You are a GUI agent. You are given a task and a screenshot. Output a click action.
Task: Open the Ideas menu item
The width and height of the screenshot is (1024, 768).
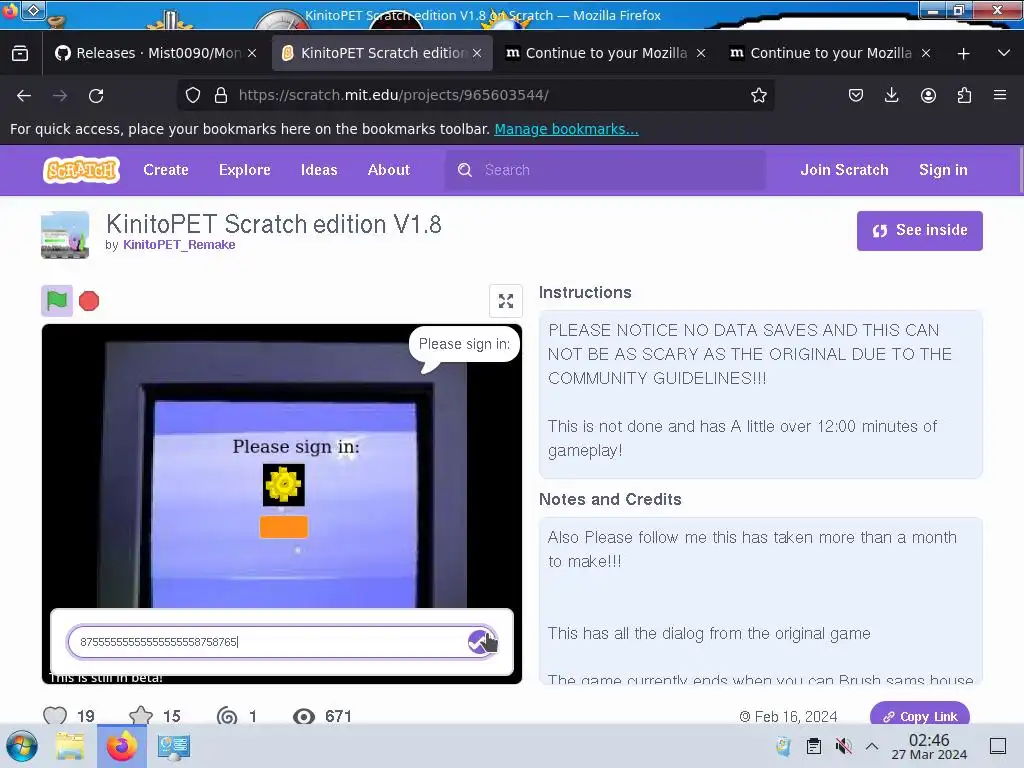[x=319, y=170]
